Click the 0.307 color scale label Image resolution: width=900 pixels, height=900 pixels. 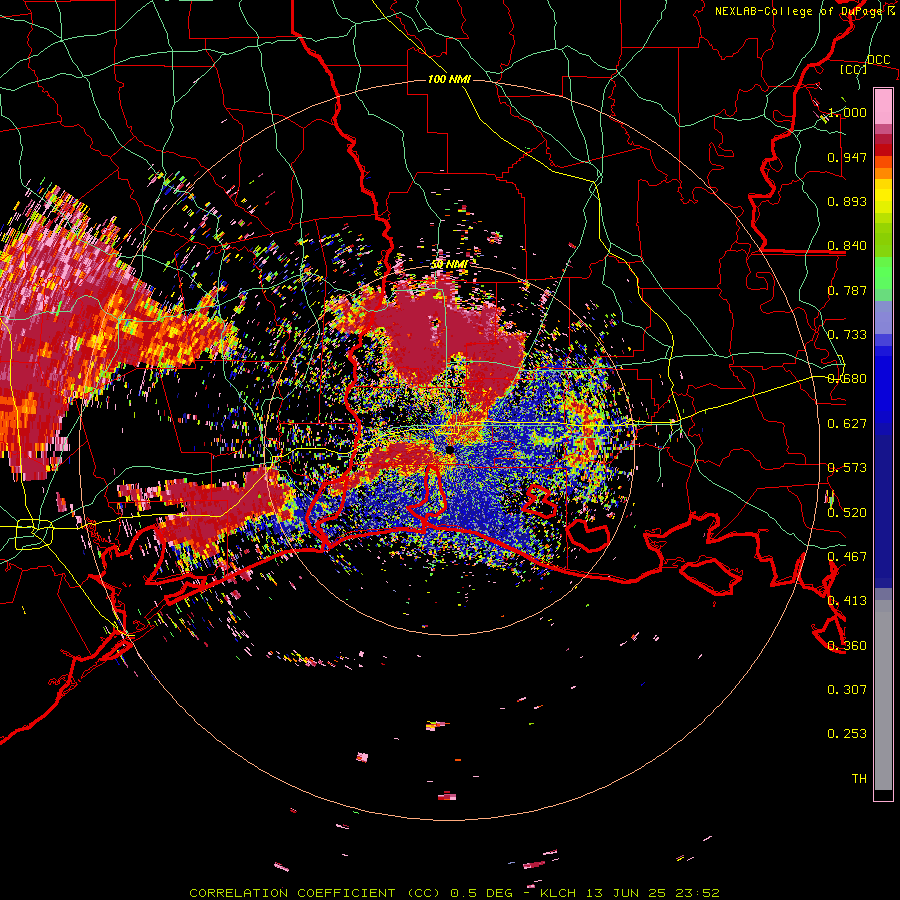pos(847,690)
